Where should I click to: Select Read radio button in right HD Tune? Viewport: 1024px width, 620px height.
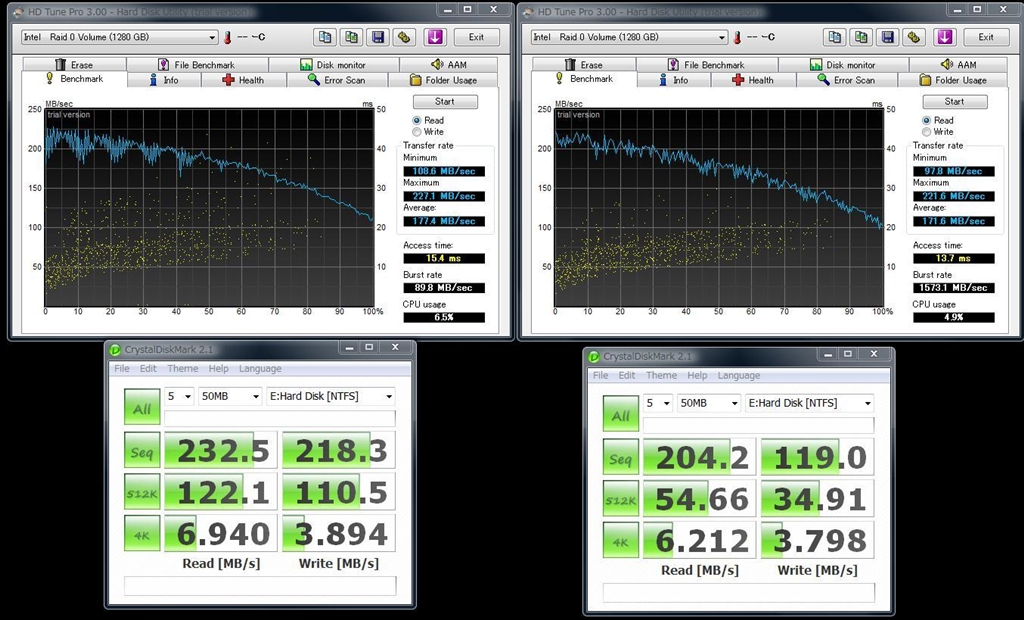(x=927, y=120)
